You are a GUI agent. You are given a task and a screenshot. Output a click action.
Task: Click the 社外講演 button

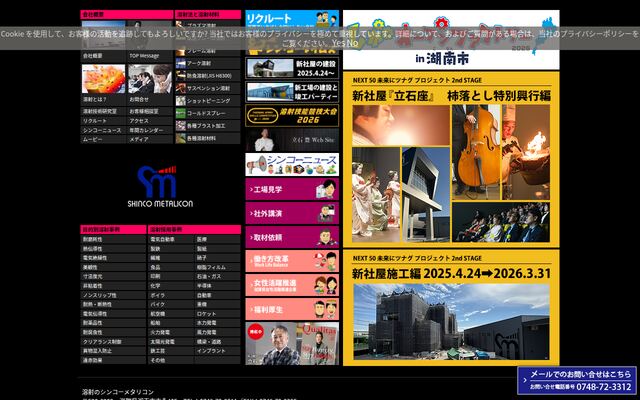(x=292, y=213)
